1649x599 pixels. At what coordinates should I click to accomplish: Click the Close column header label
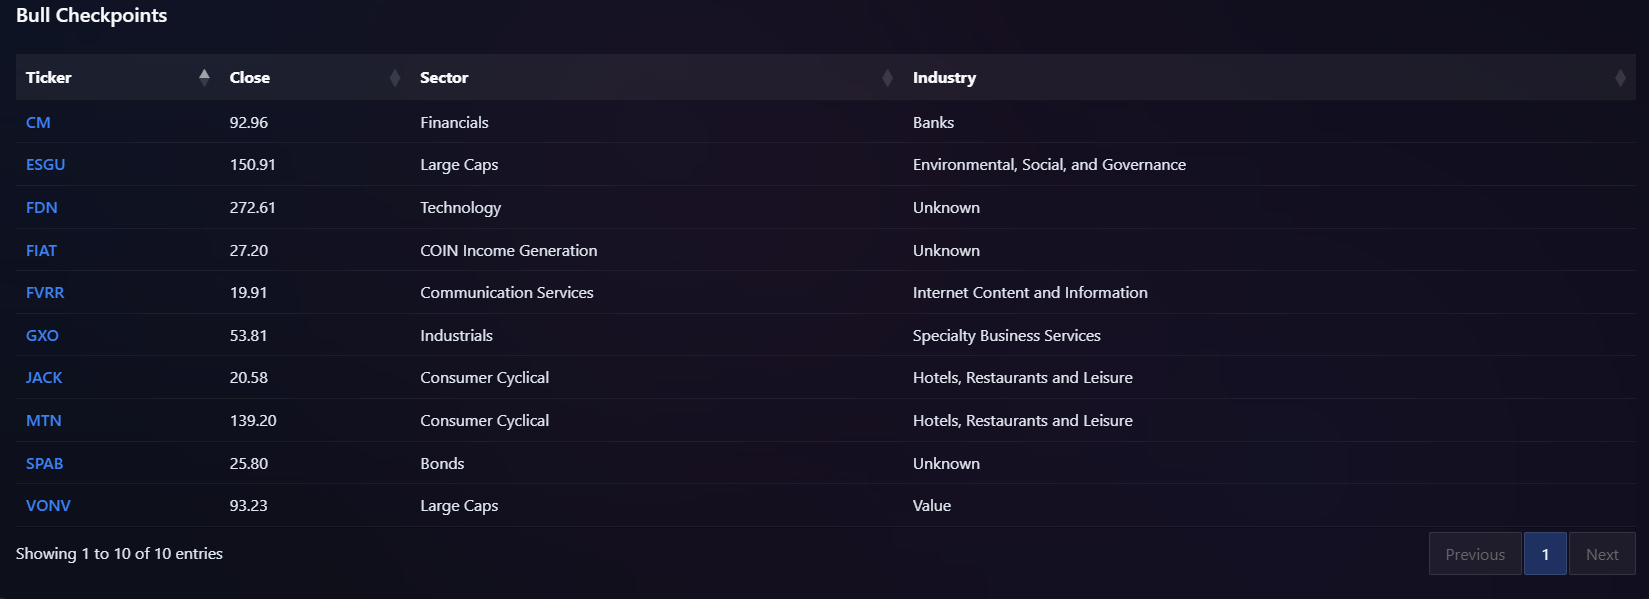coord(250,78)
